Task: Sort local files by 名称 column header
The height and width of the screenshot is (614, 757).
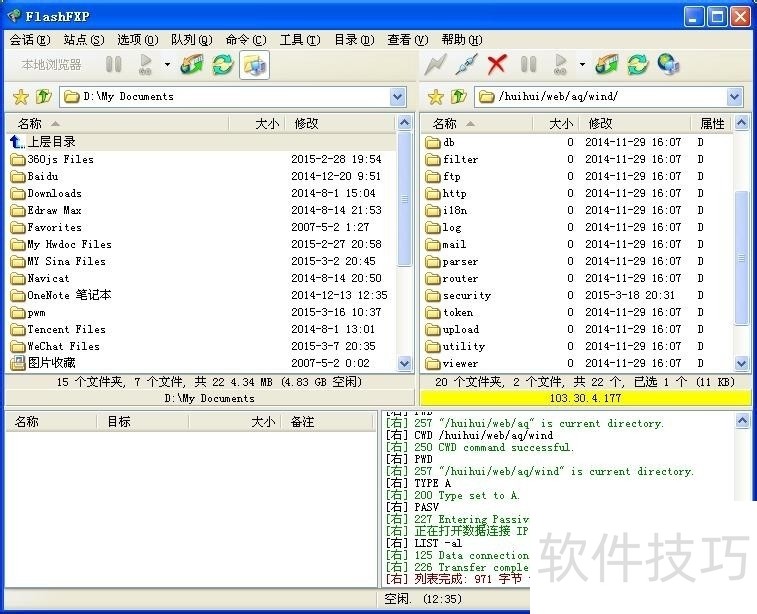Action: 117,124
